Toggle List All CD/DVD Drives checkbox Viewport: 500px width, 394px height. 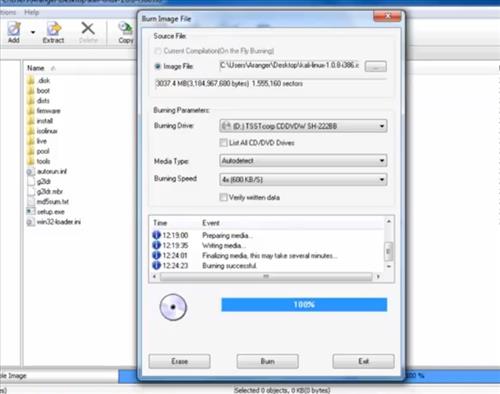coord(223,143)
